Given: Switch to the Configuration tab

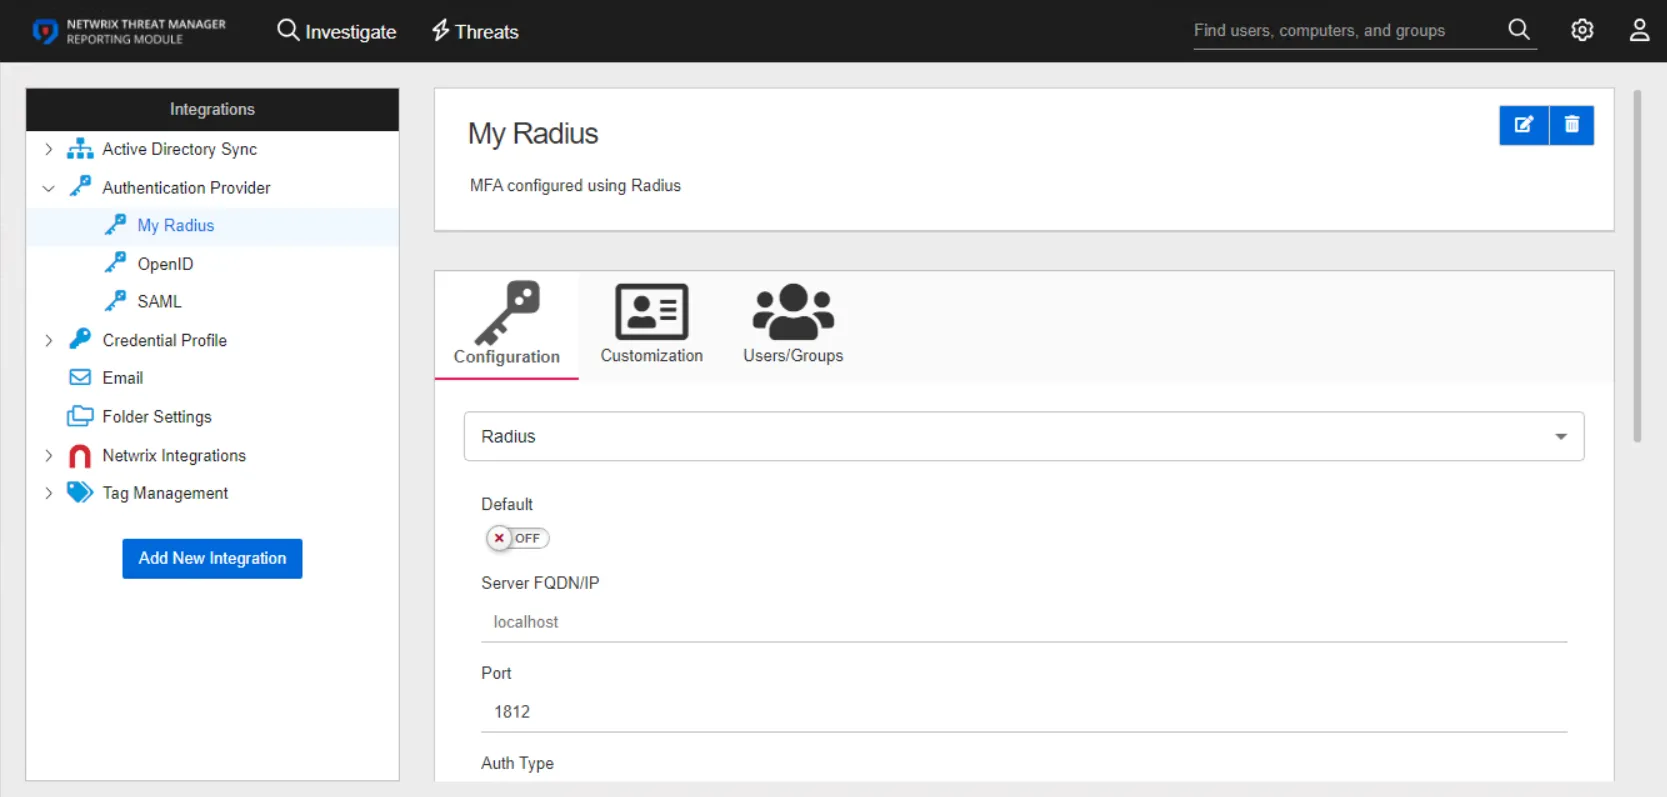Looking at the screenshot, I should point(507,325).
